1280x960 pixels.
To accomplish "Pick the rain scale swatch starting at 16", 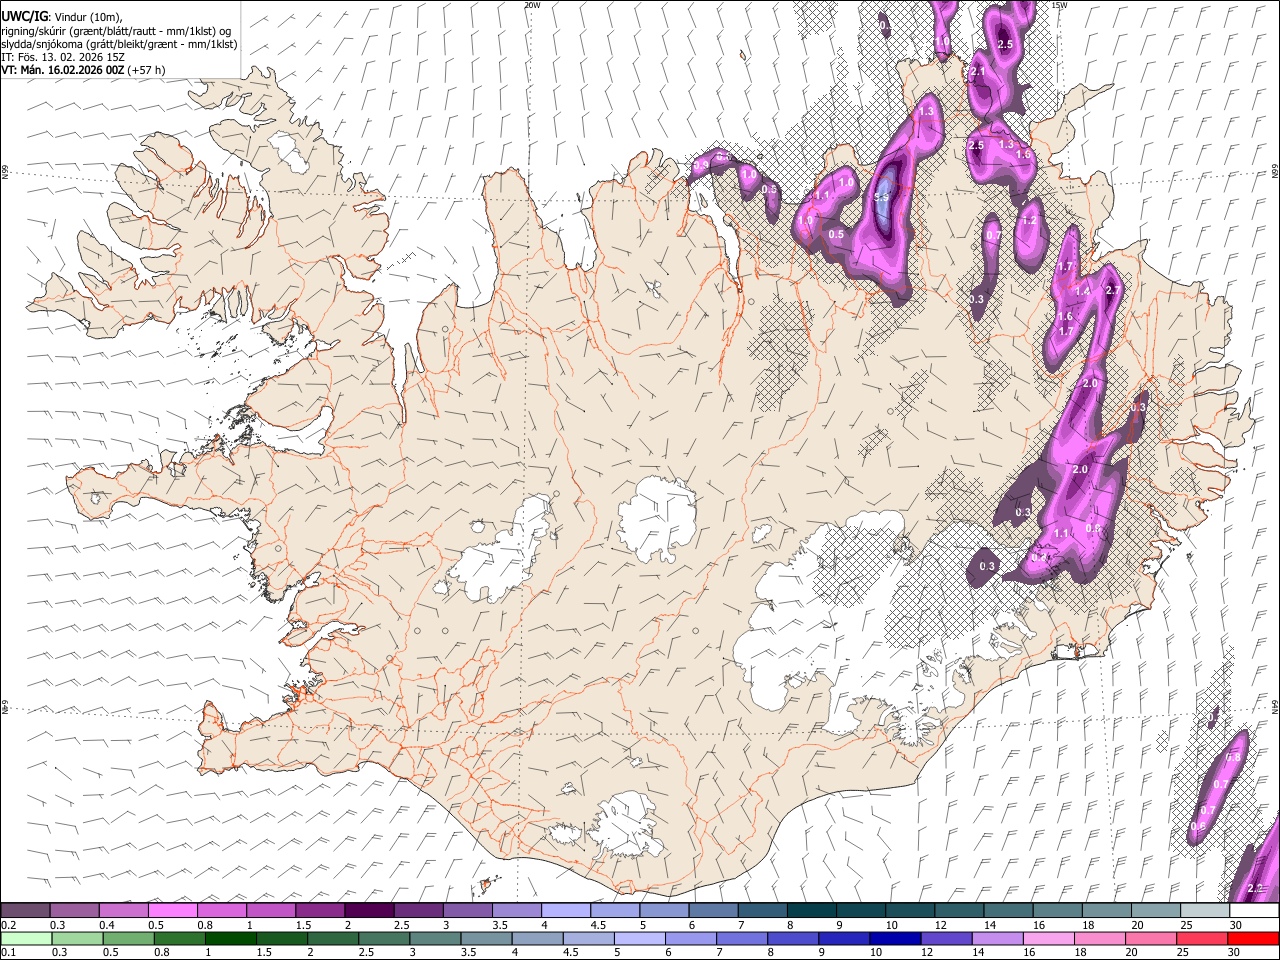I will [1050, 938].
